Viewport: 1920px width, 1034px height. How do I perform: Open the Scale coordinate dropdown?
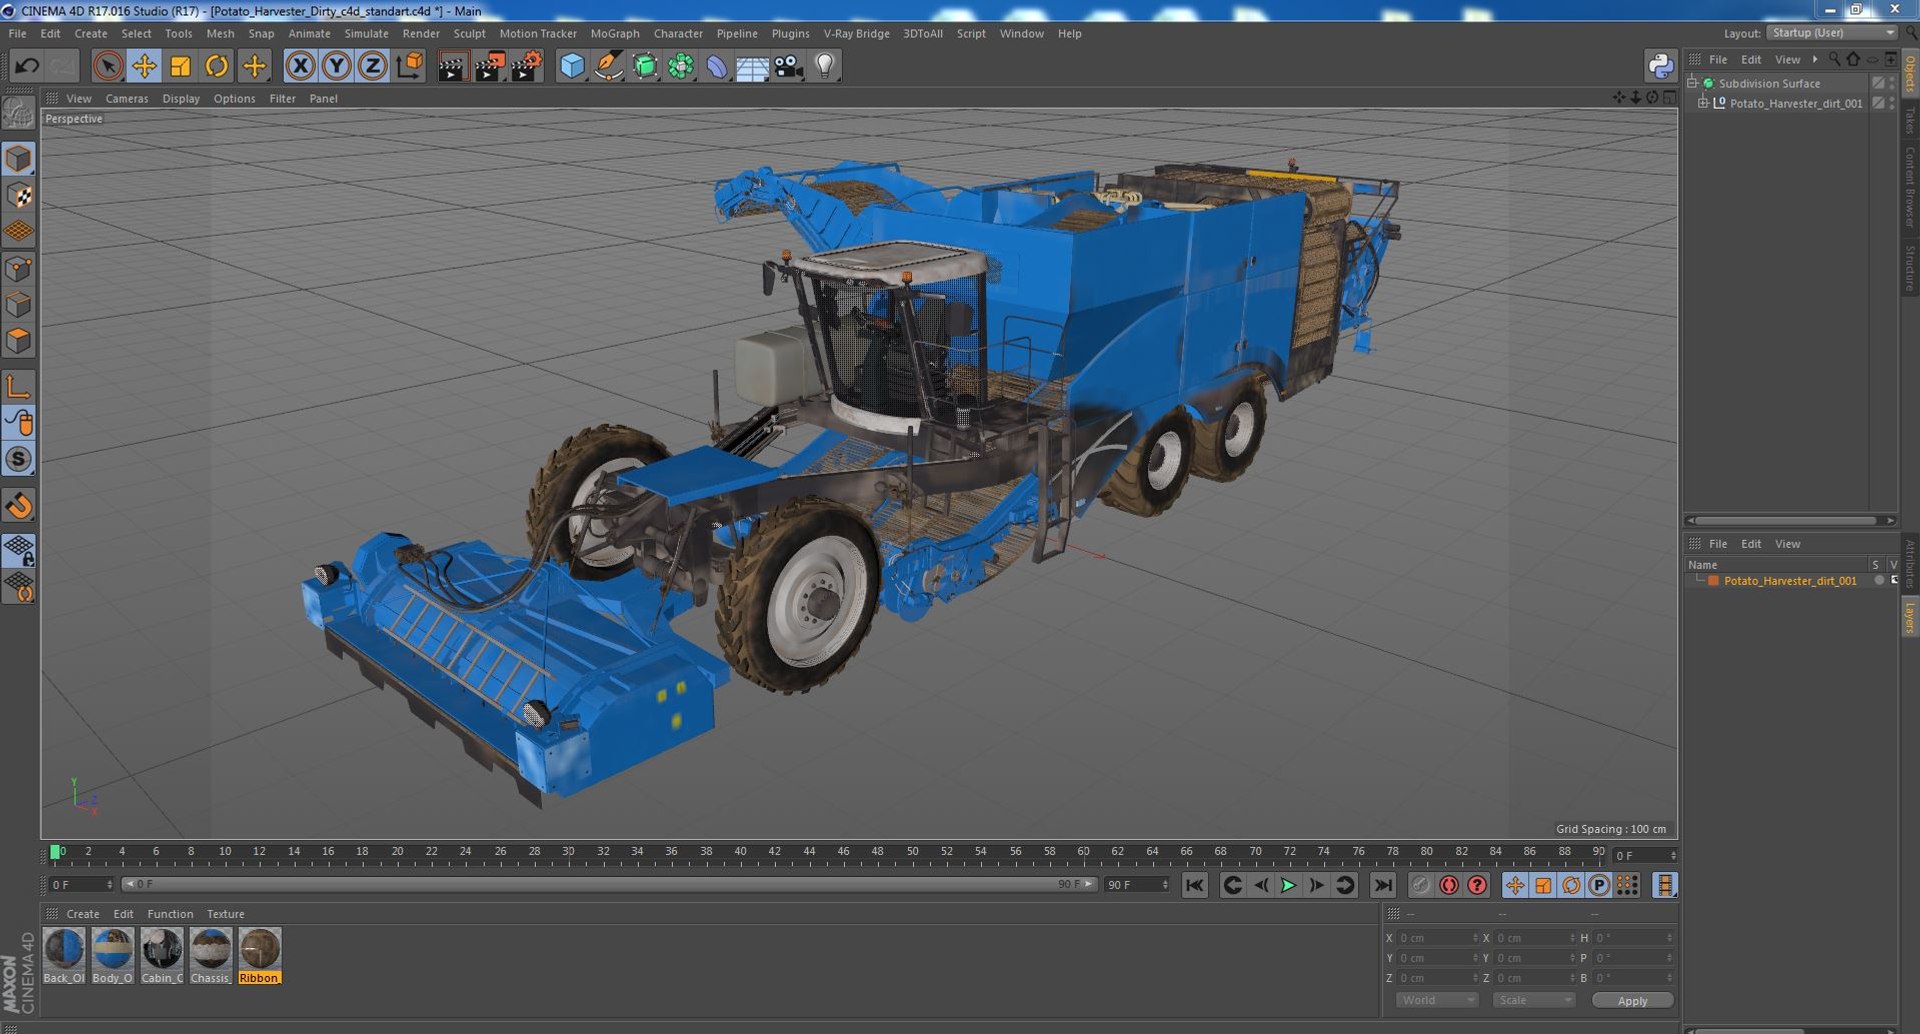point(1533,1000)
